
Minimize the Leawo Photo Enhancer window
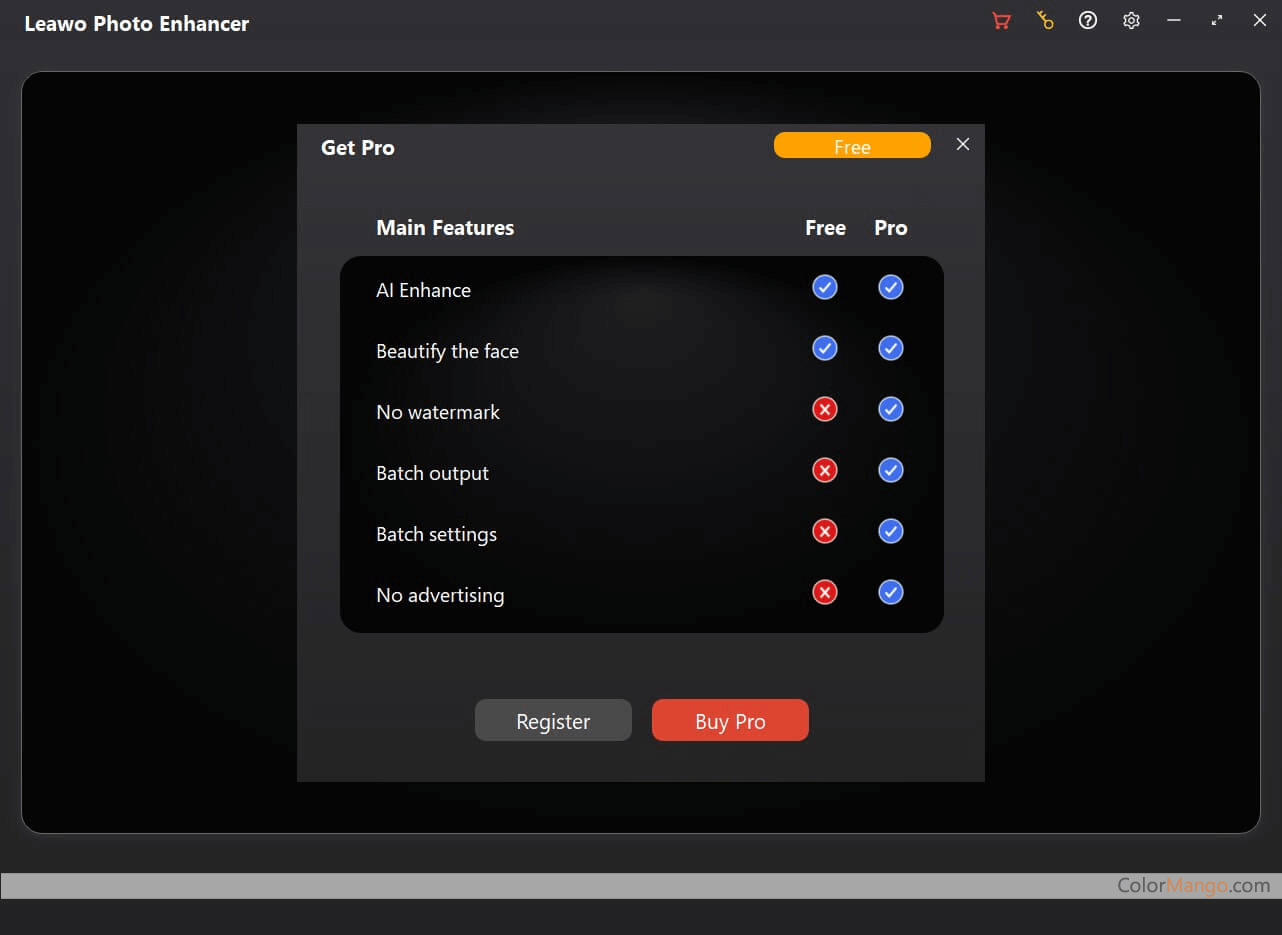pyautogui.click(x=1174, y=21)
